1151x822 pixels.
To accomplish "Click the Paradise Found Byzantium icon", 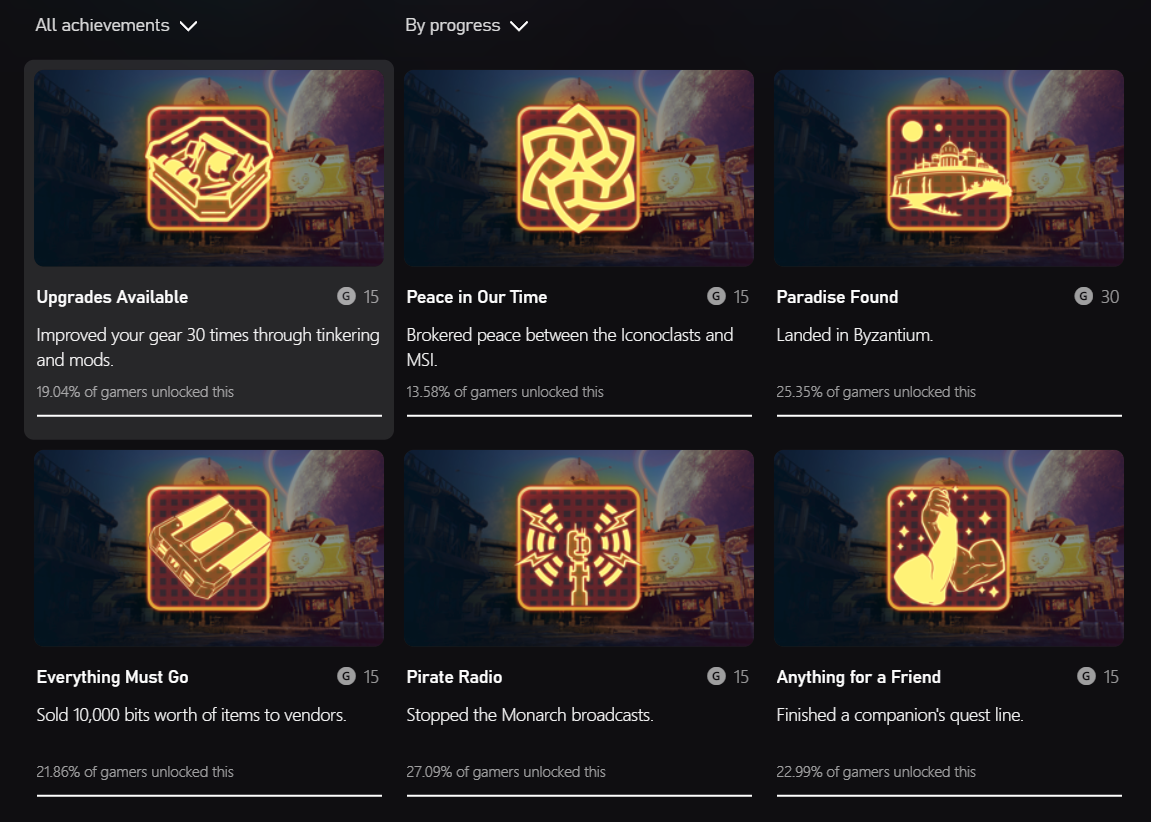I will point(948,168).
